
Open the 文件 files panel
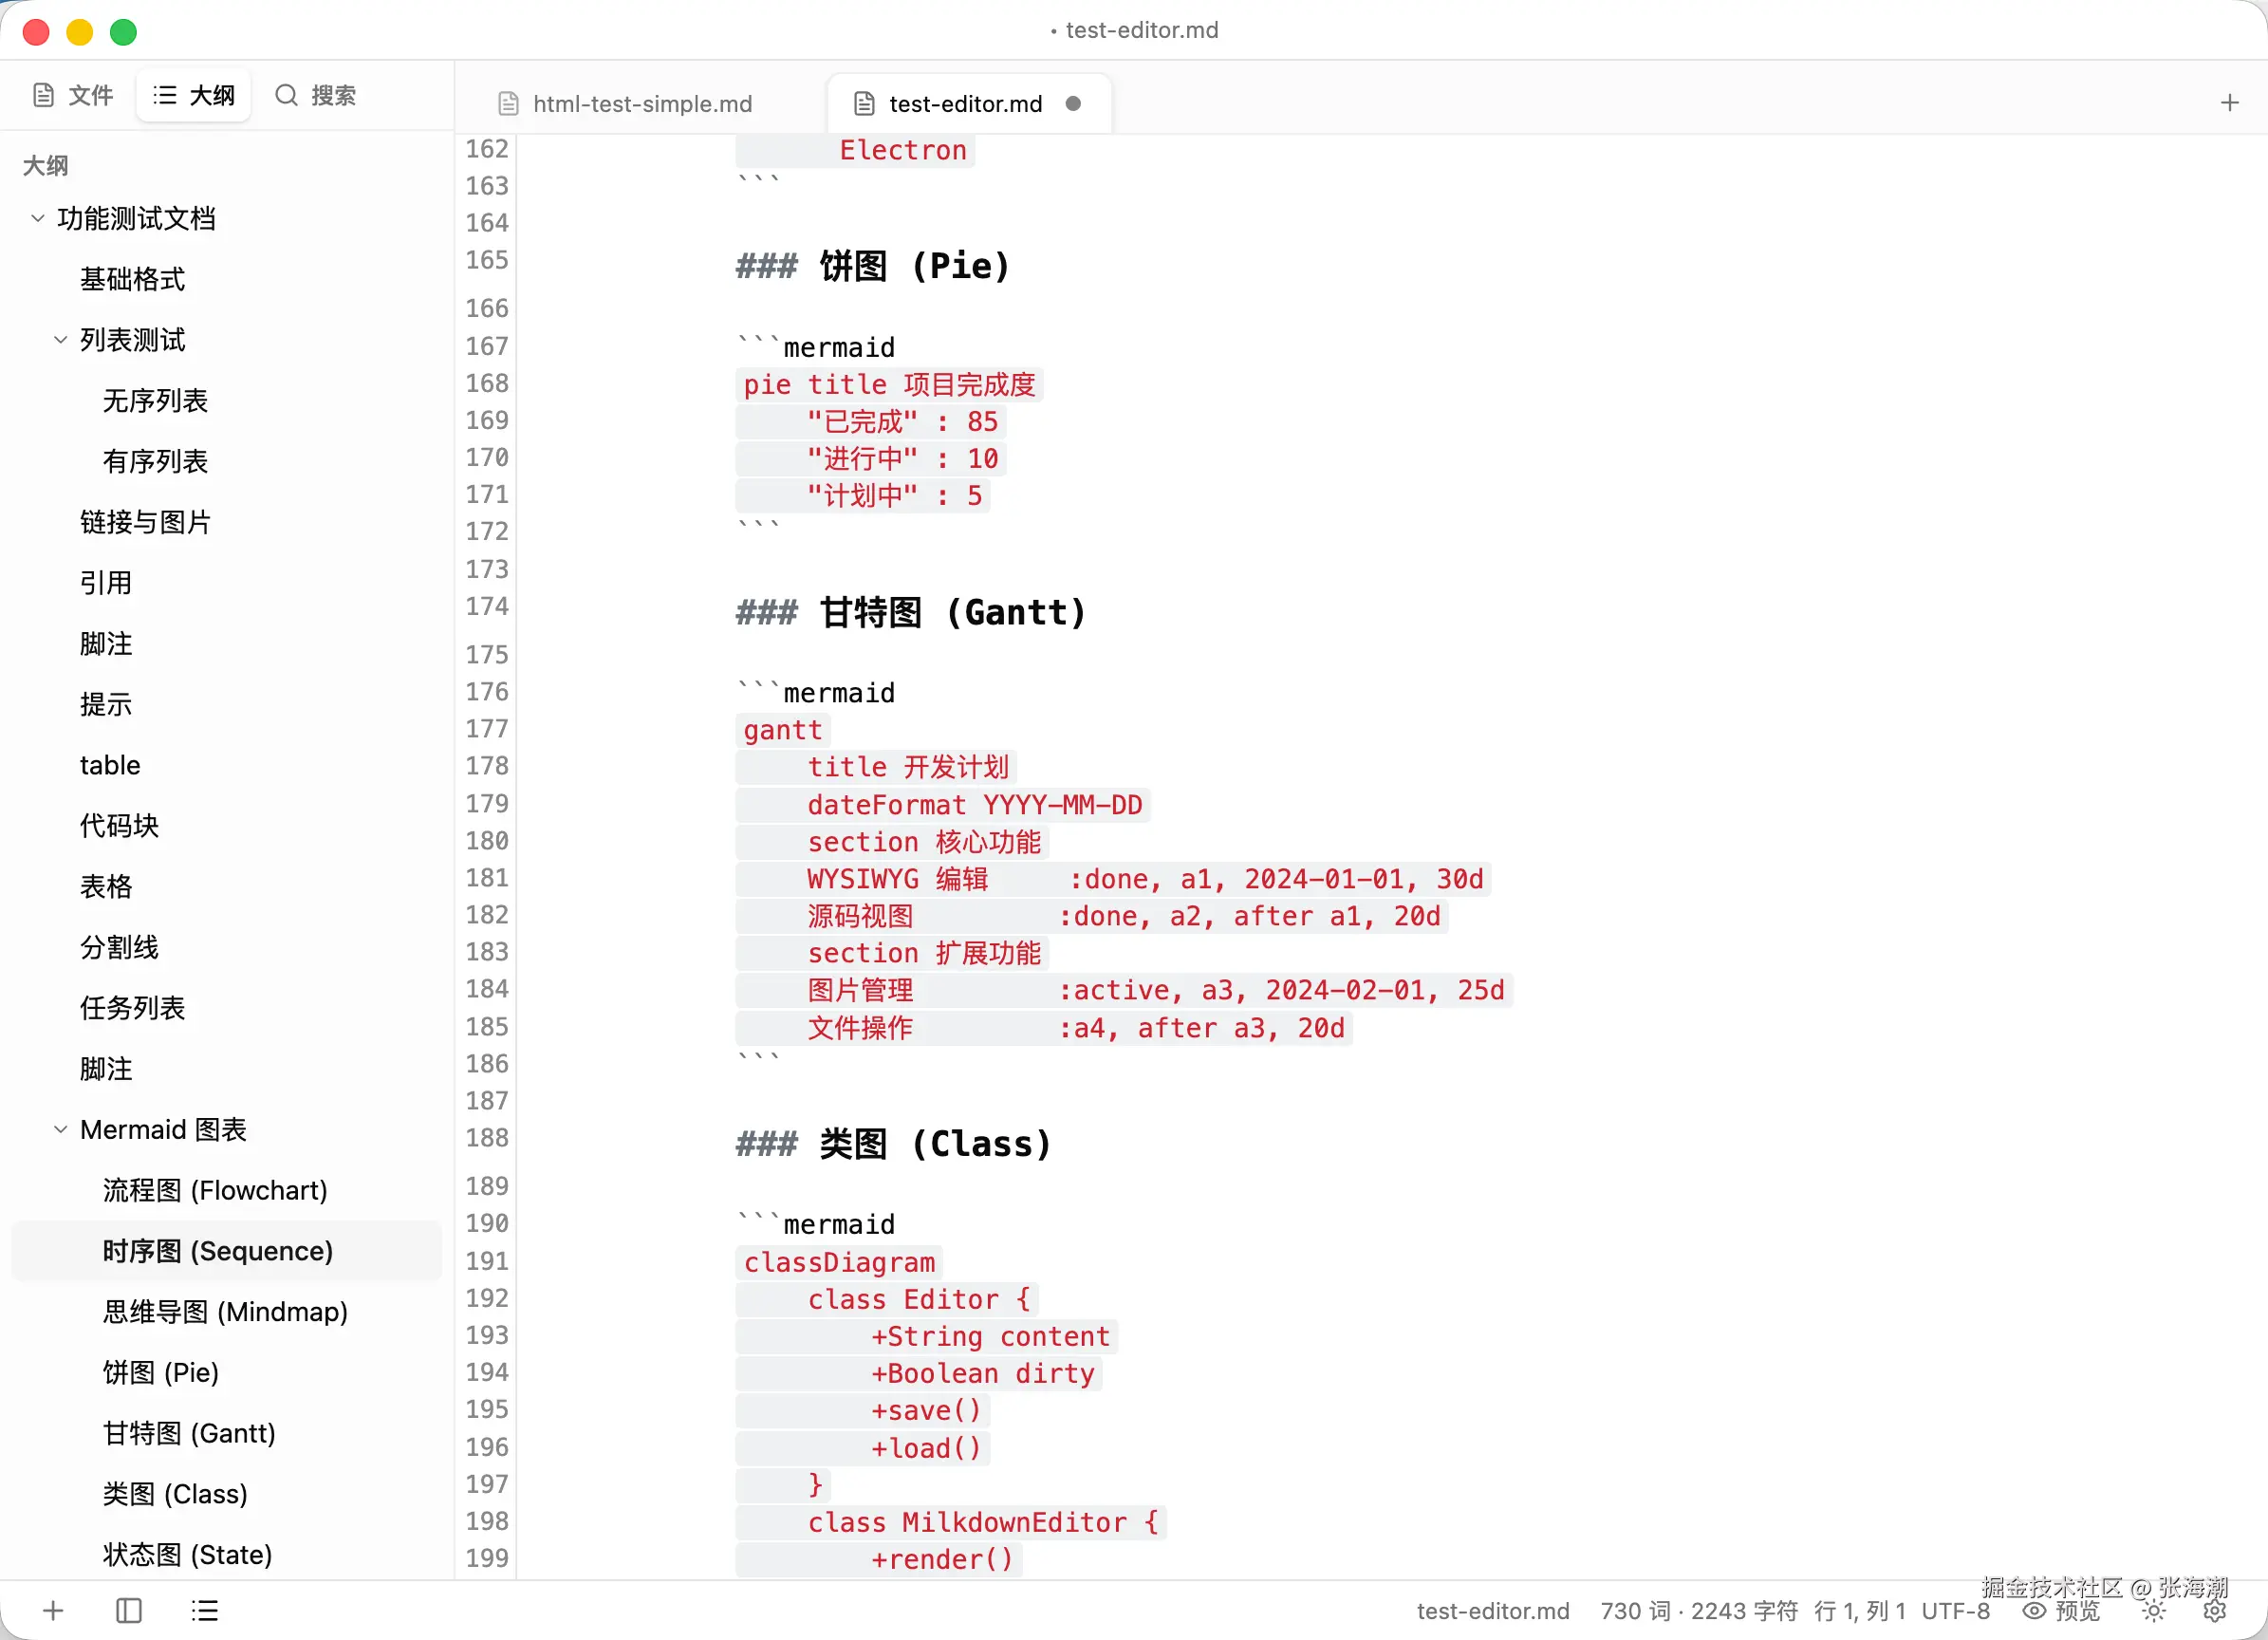(x=73, y=95)
